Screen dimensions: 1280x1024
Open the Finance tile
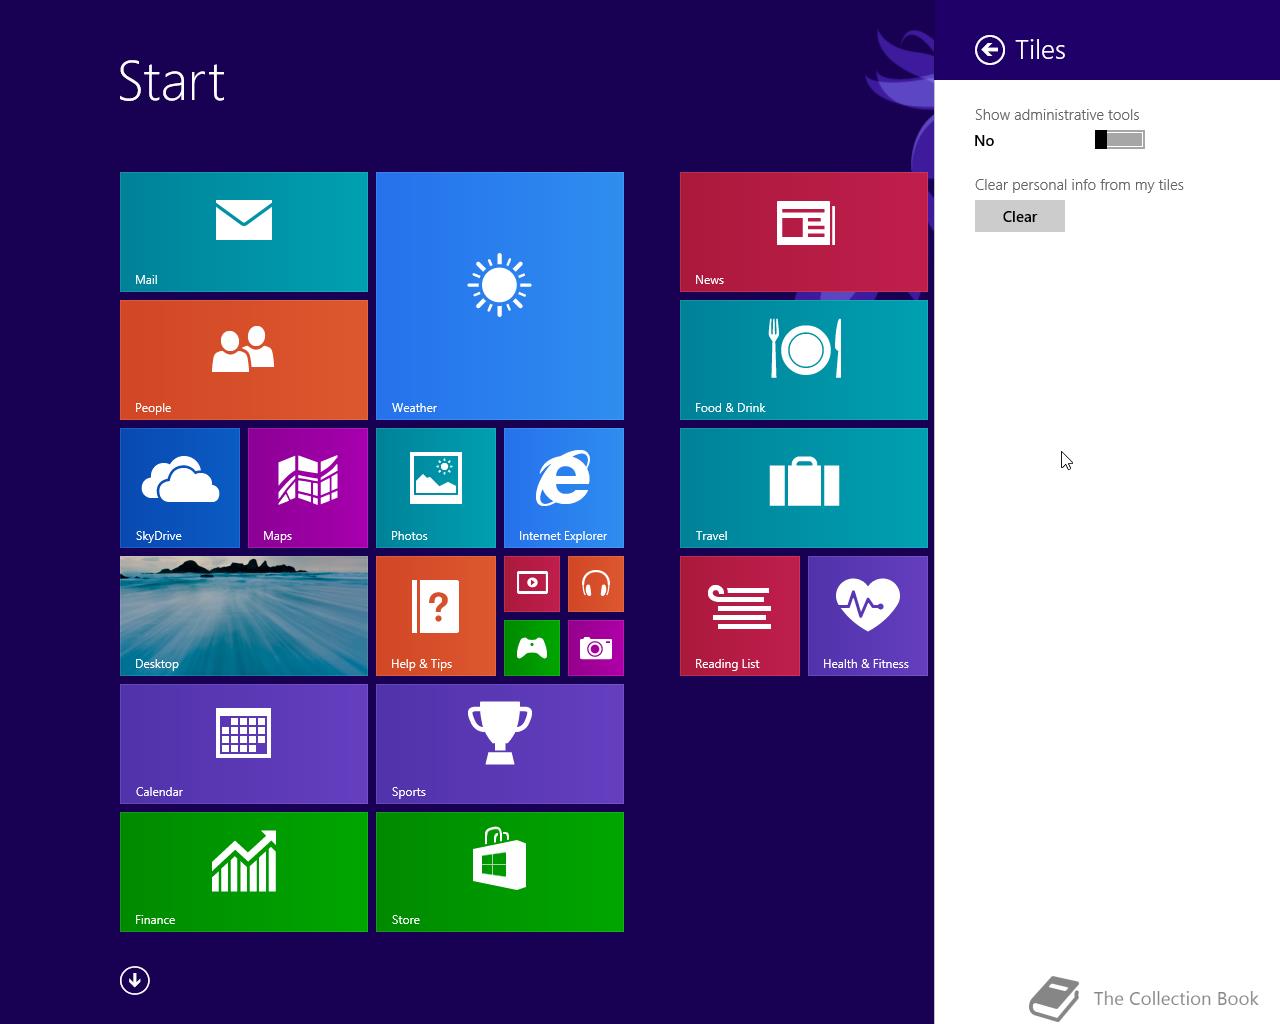coord(244,872)
